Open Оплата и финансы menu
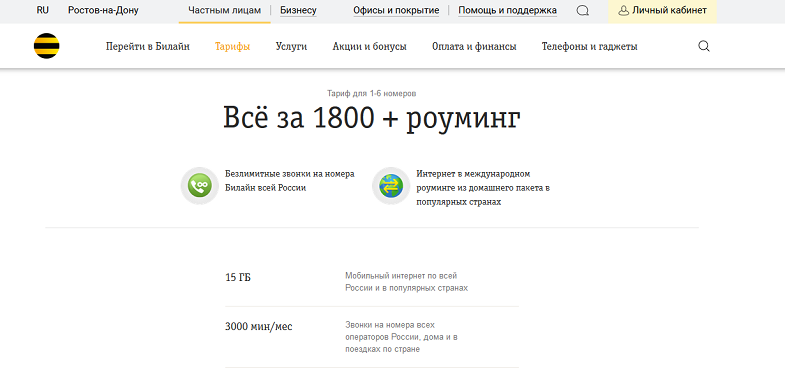Screen dimensions: 785x376 click(474, 47)
